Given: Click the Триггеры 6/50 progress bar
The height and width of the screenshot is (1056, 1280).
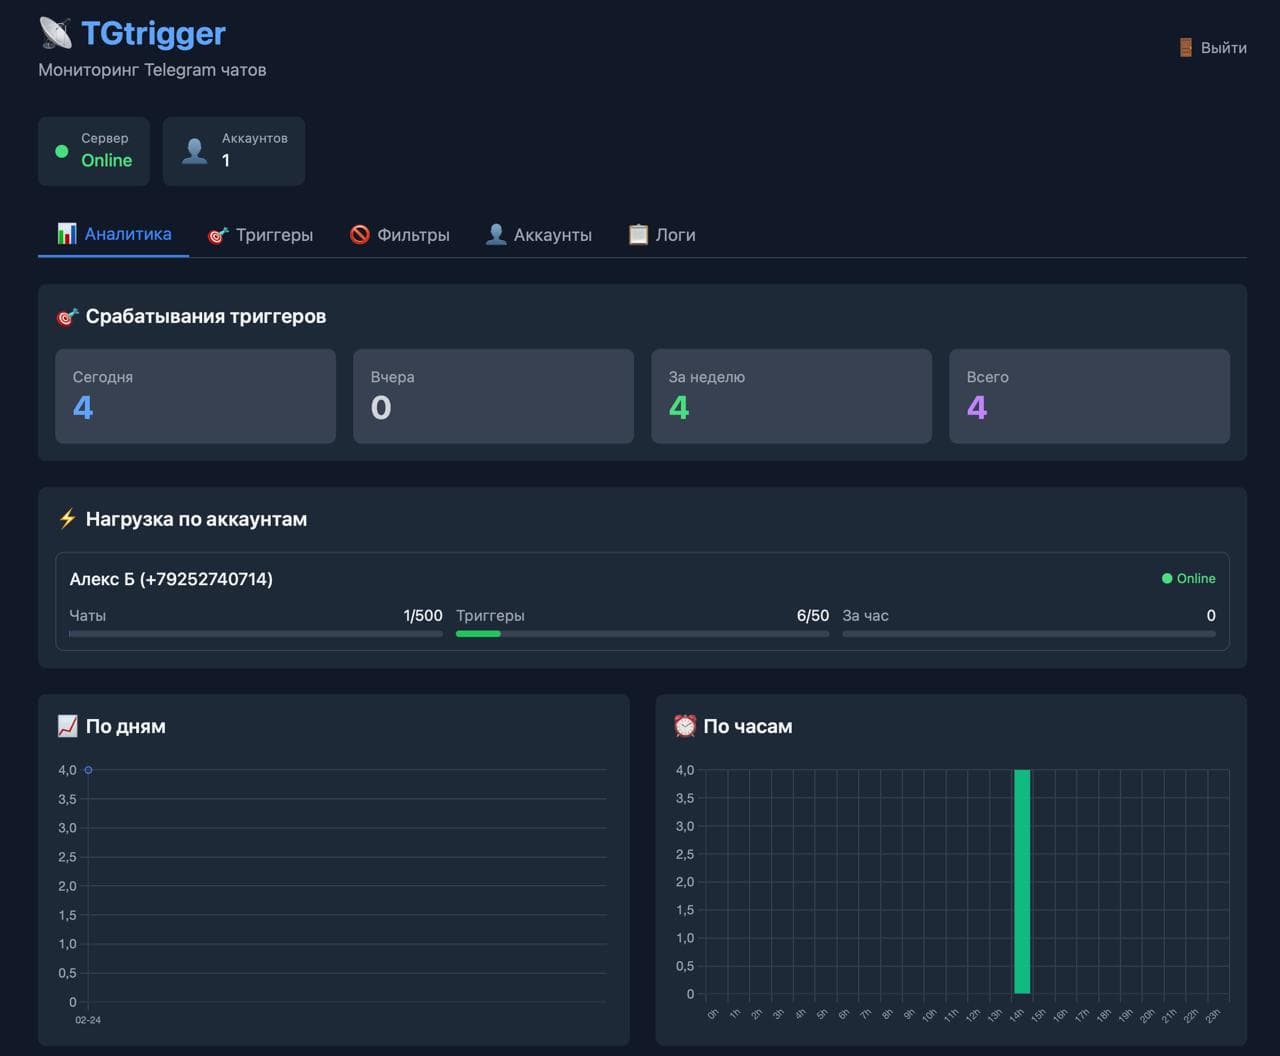Looking at the screenshot, I should 642,633.
